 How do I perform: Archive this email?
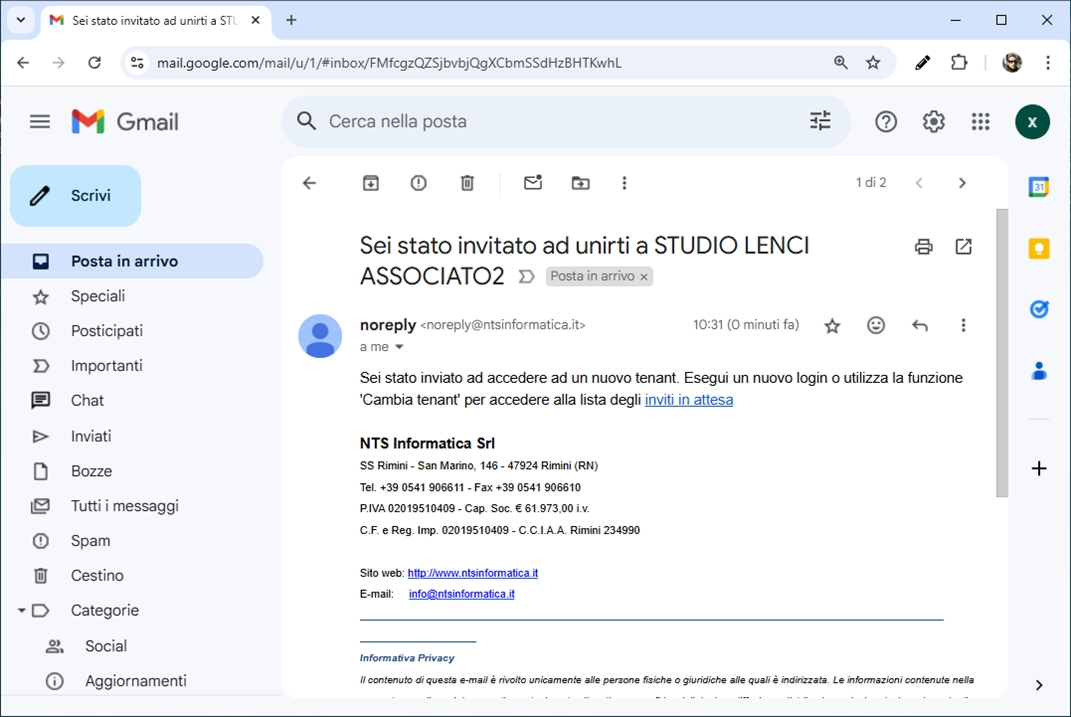click(x=370, y=183)
